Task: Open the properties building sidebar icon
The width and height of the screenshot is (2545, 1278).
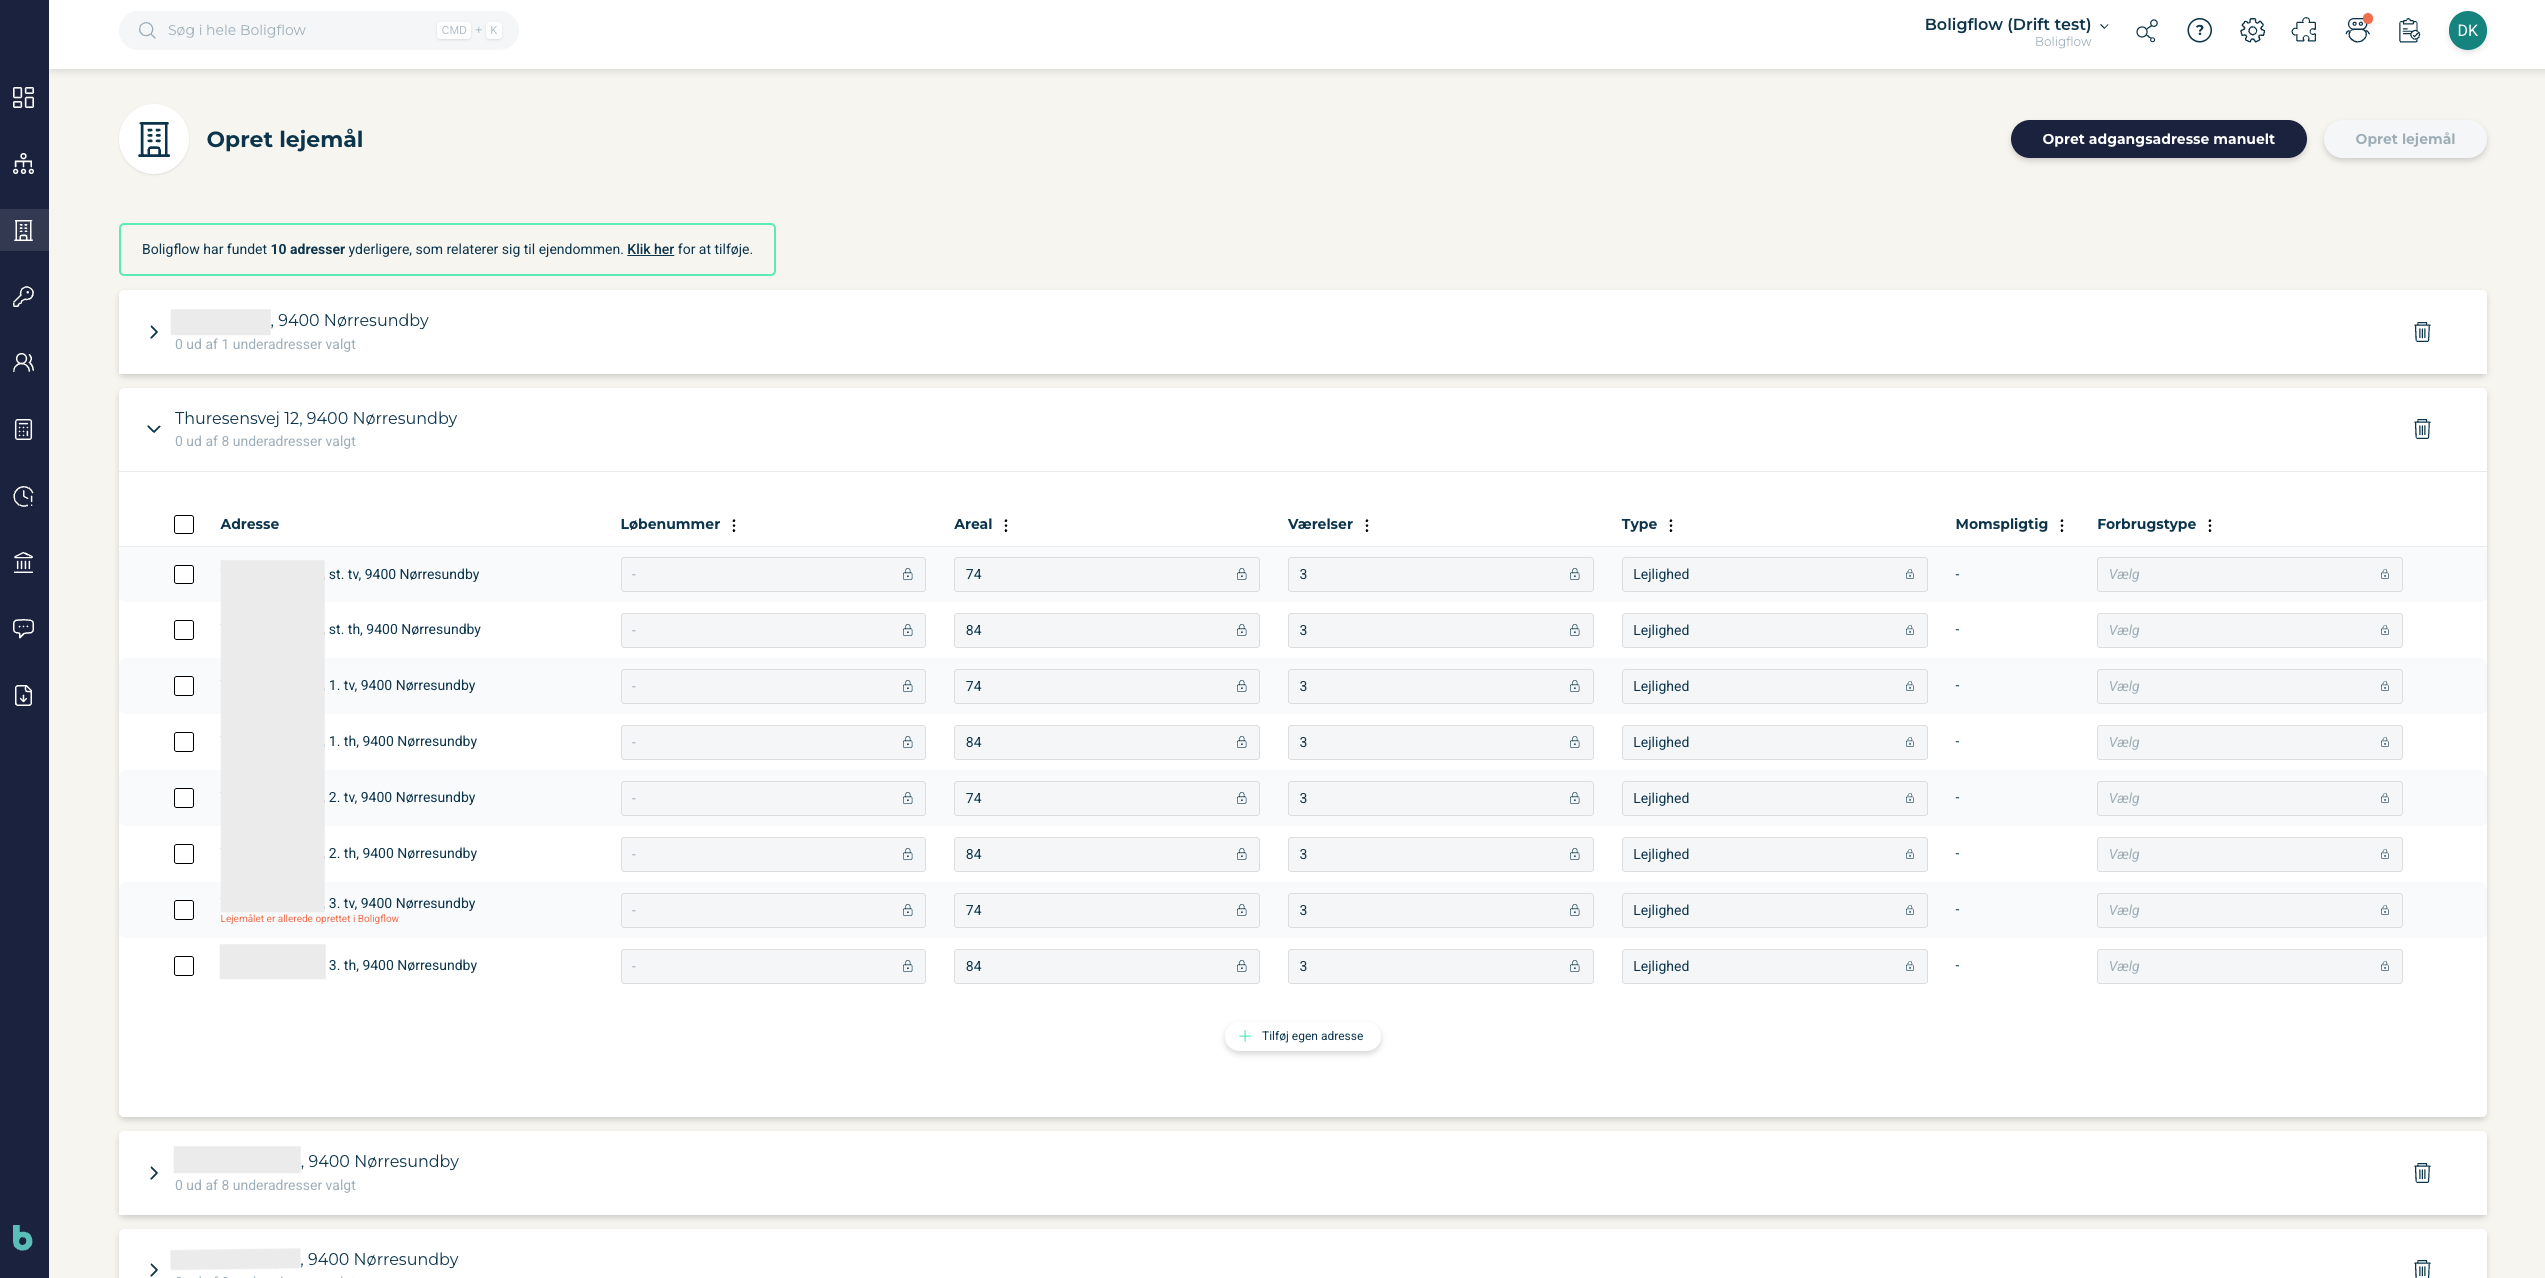Action: point(24,230)
